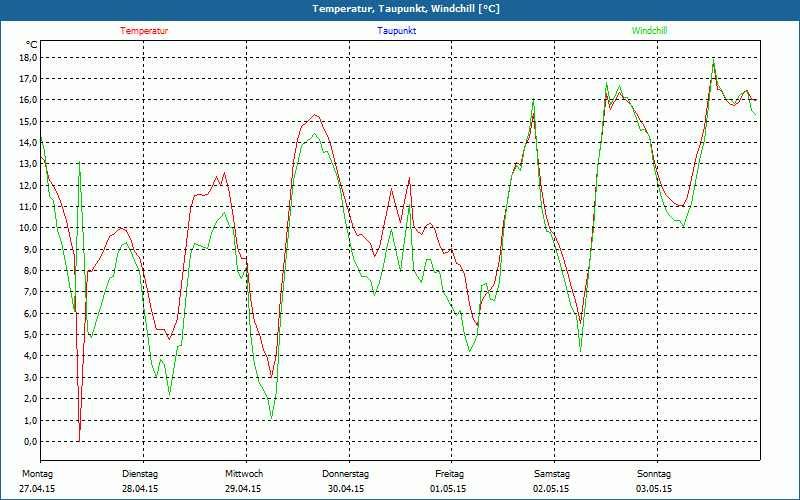Click the 29.04.15 date label
Viewport: 800px width, 500px height.
[243, 489]
